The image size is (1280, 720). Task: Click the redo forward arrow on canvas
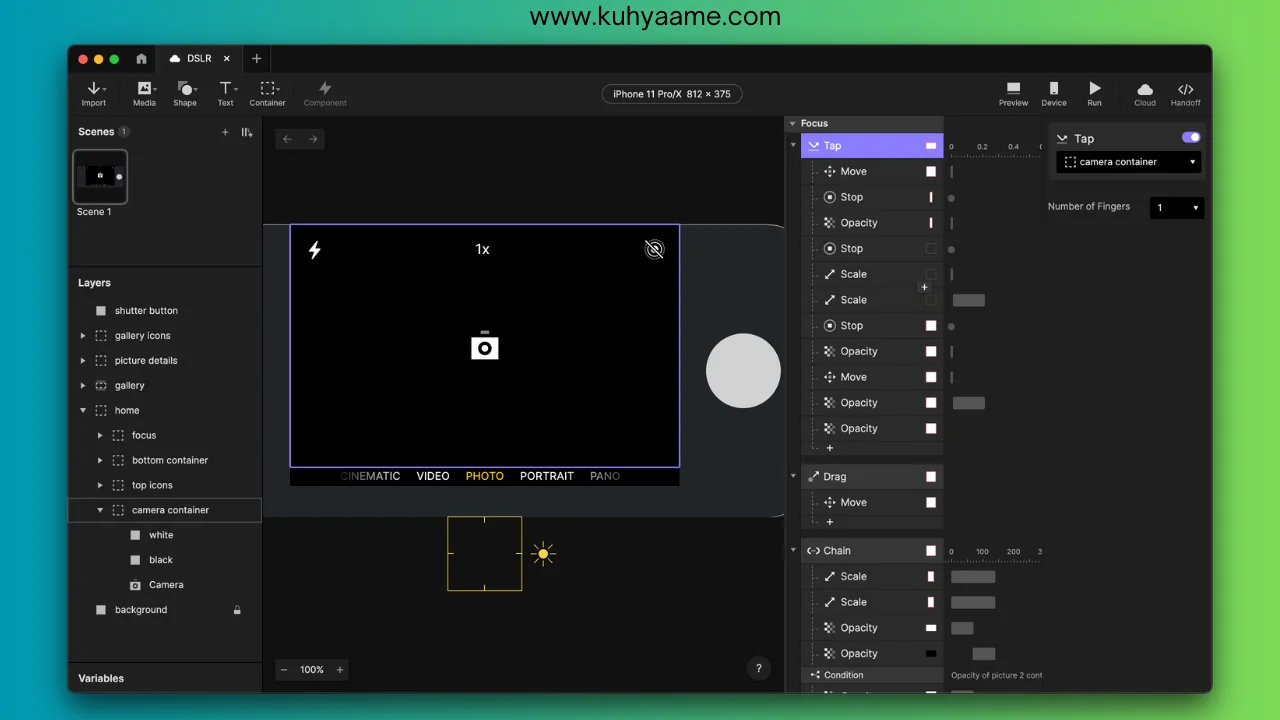pos(313,139)
